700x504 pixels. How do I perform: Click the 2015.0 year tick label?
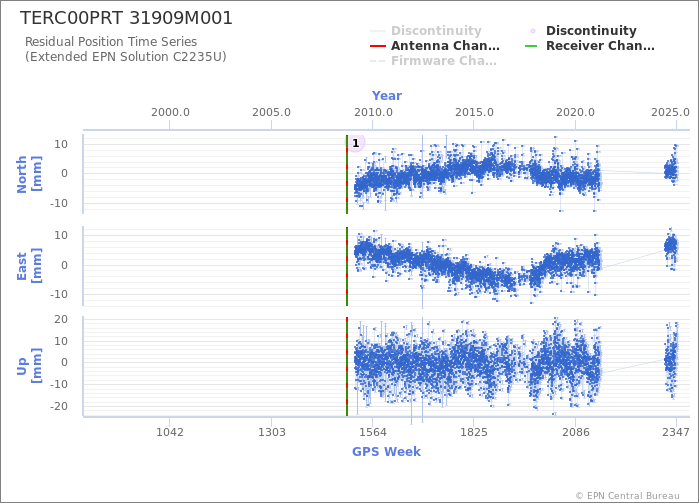[x=474, y=112]
